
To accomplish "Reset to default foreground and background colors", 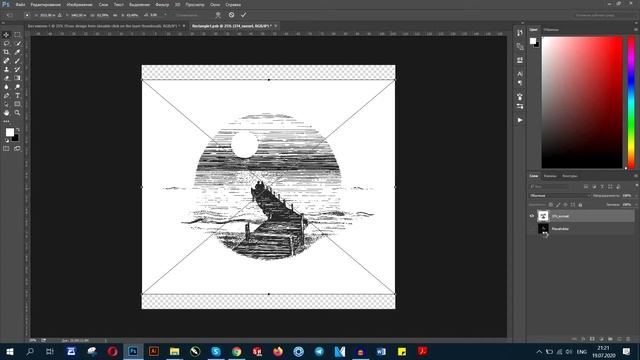I will click(7, 140).
